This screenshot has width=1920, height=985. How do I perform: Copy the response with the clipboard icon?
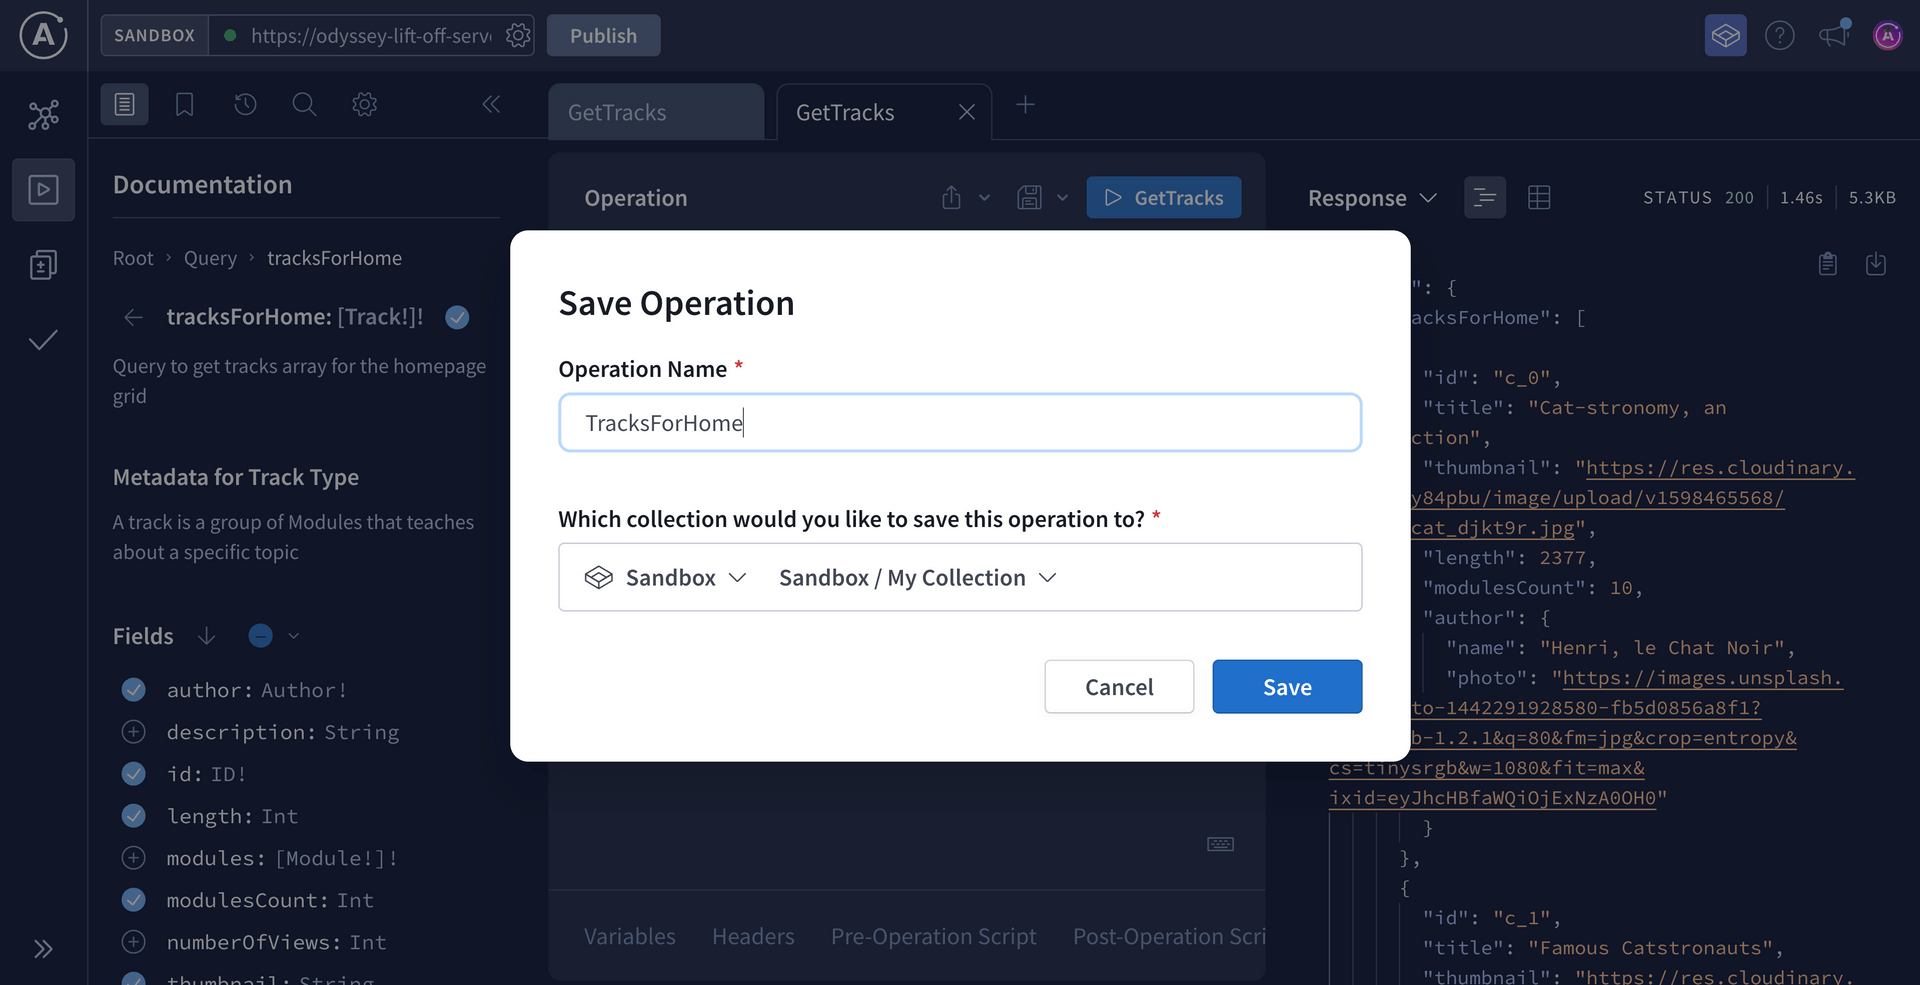click(1828, 264)
